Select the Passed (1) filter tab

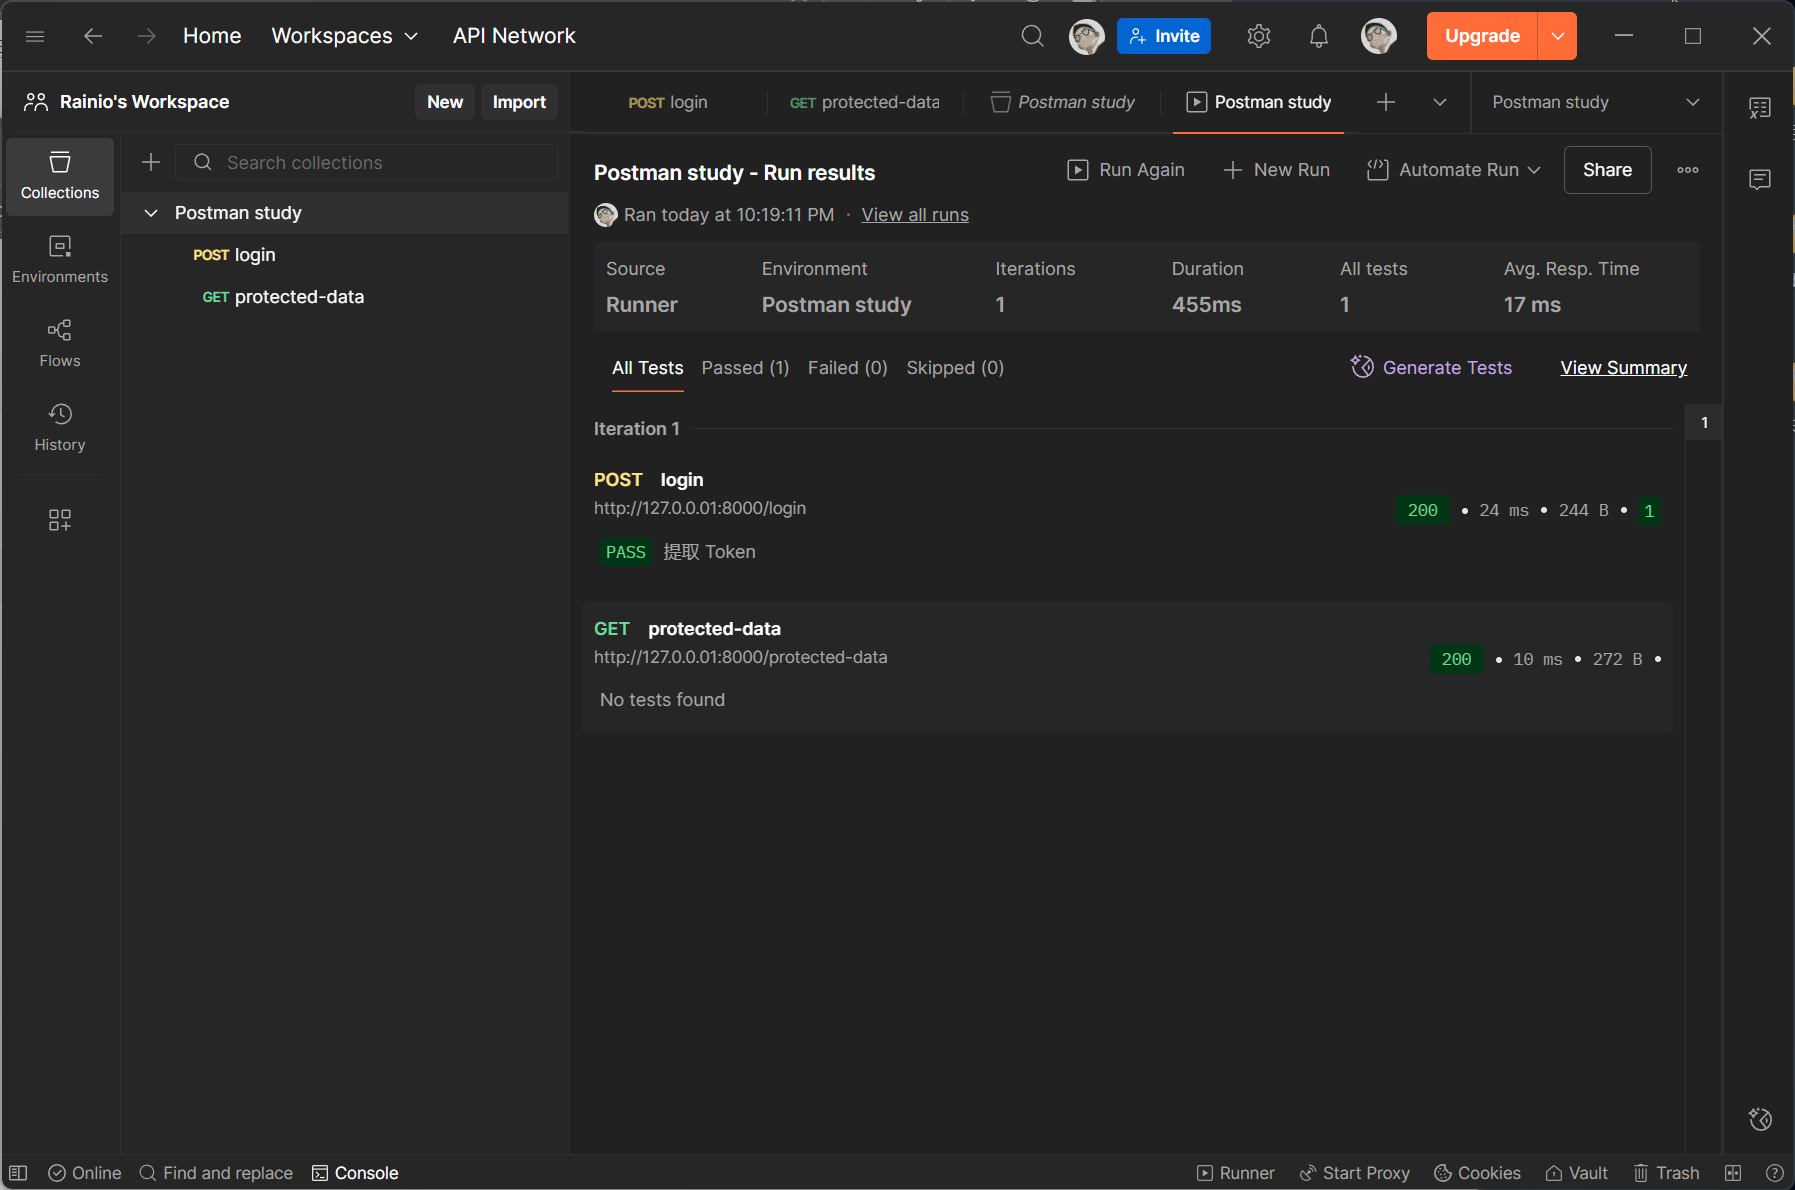click(745, 368)
